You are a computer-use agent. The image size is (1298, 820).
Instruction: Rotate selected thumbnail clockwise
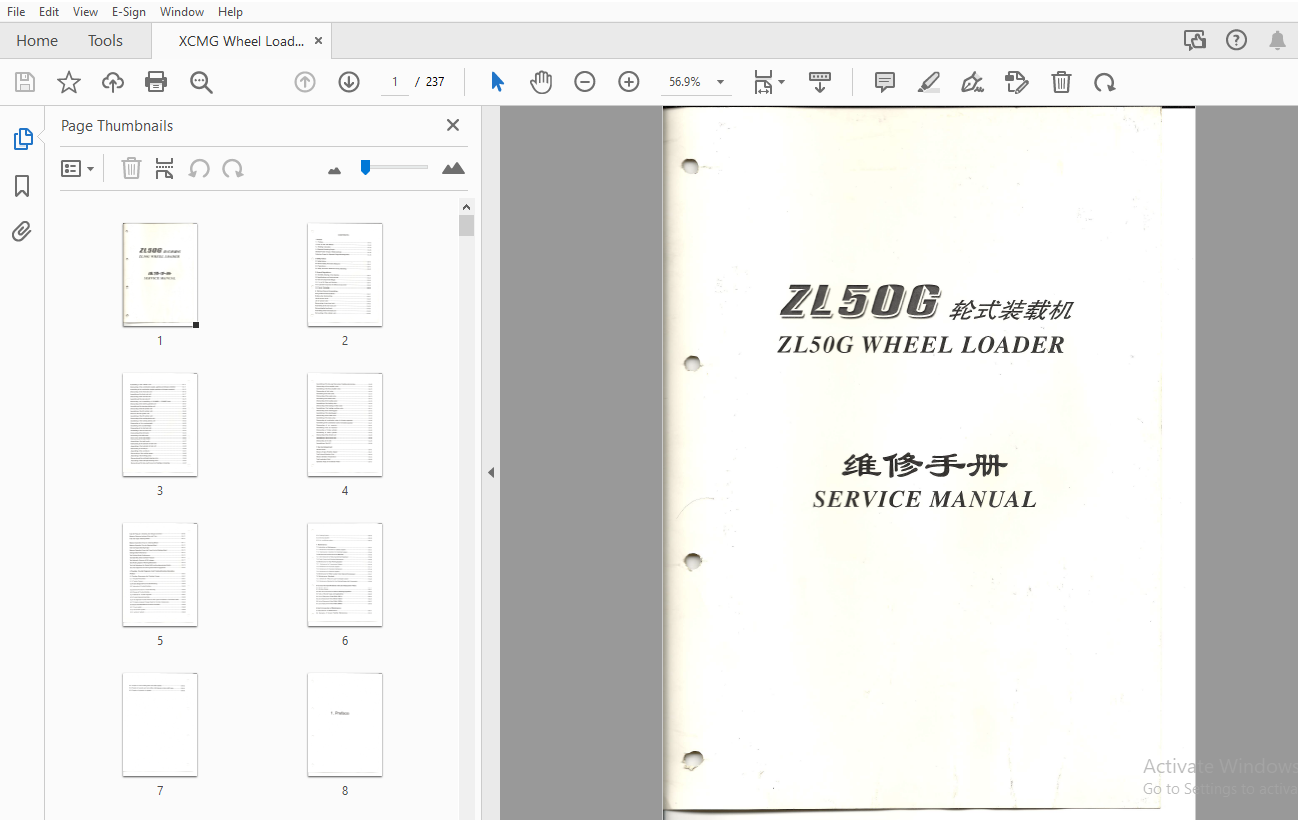(233, 168)
